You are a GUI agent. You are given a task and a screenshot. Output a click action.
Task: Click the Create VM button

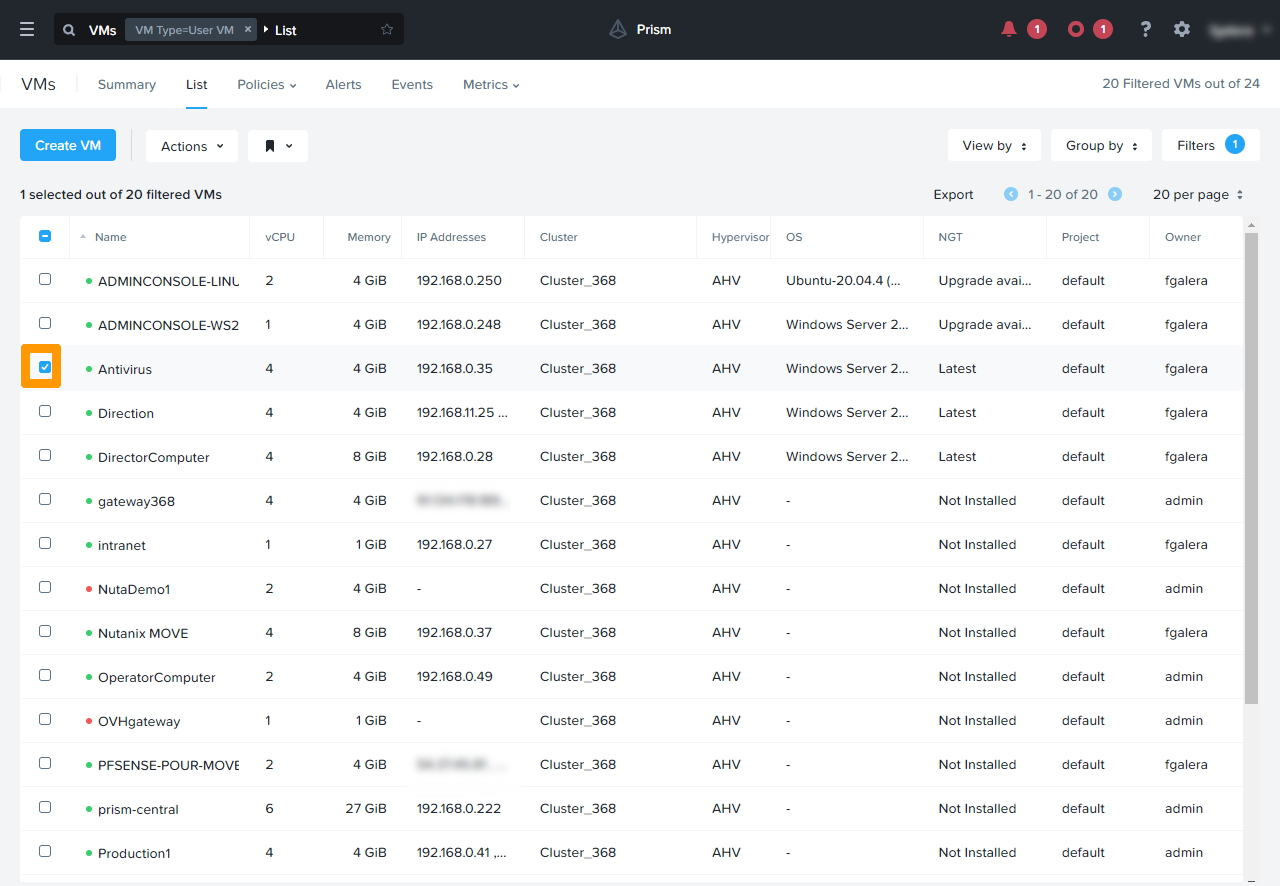[67, 145]
